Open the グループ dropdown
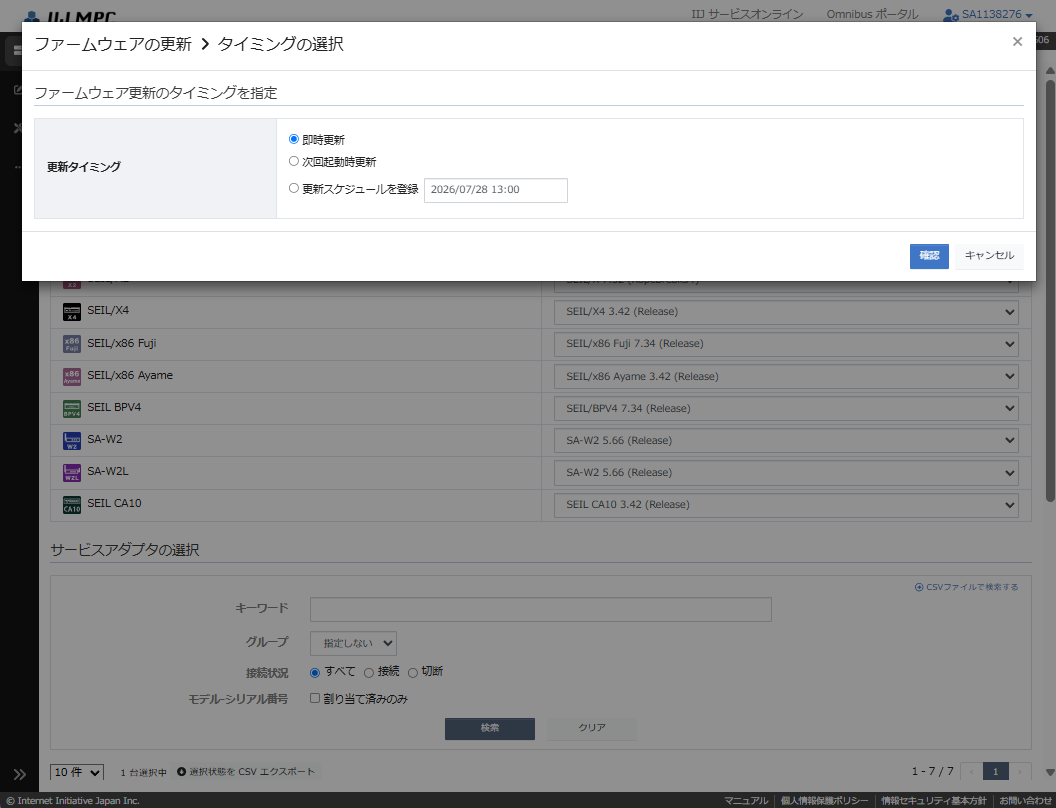 pos(353,643)
